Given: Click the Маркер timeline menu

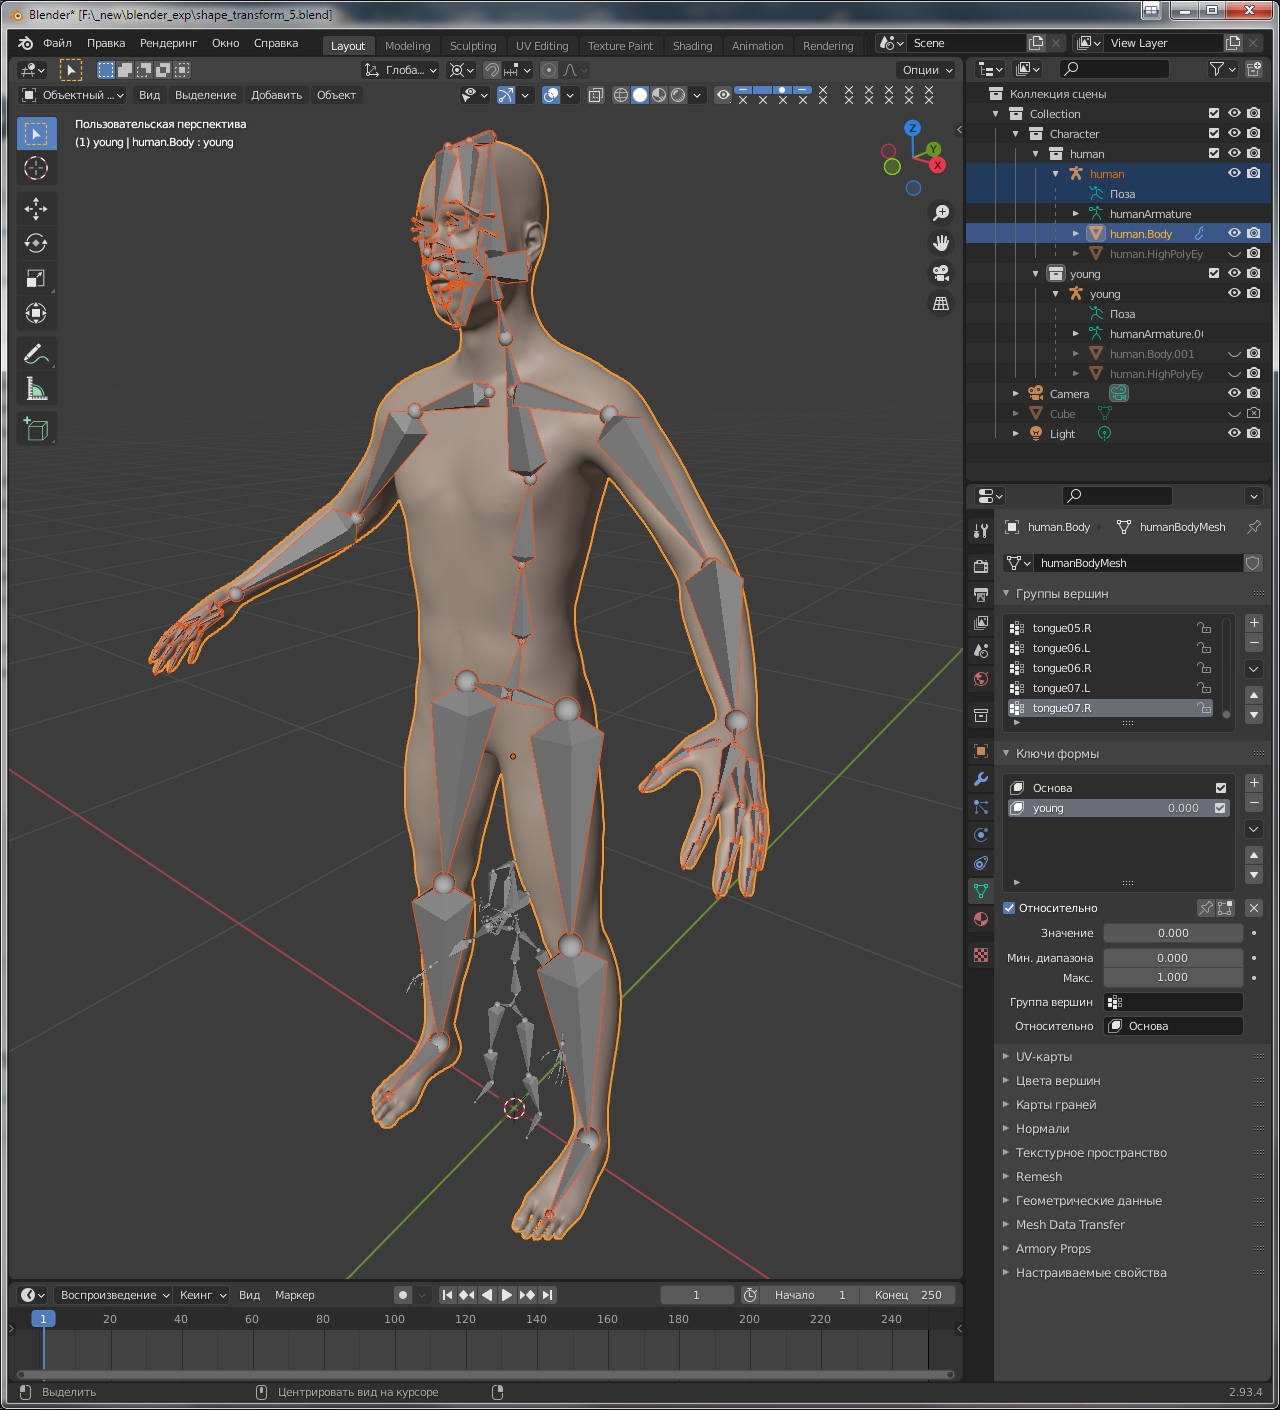Looking at the screenshot, I should 295,1295.
